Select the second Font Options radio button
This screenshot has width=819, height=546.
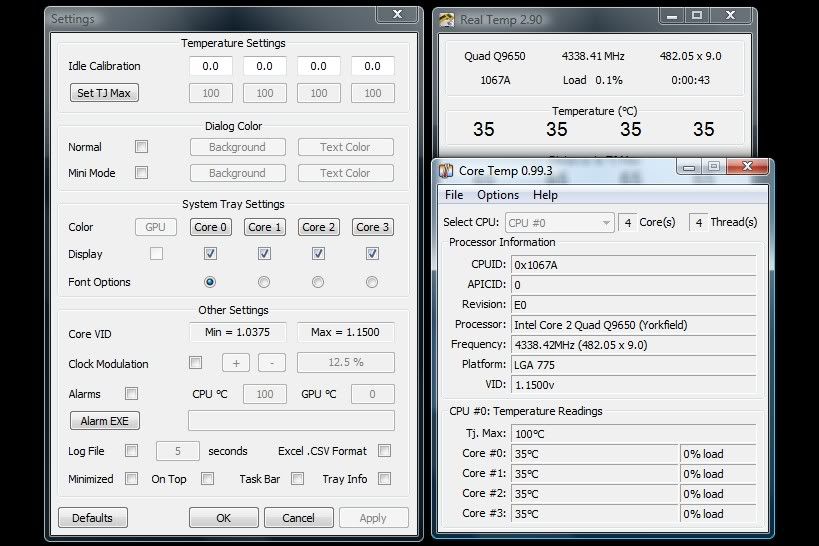(264, 282)
